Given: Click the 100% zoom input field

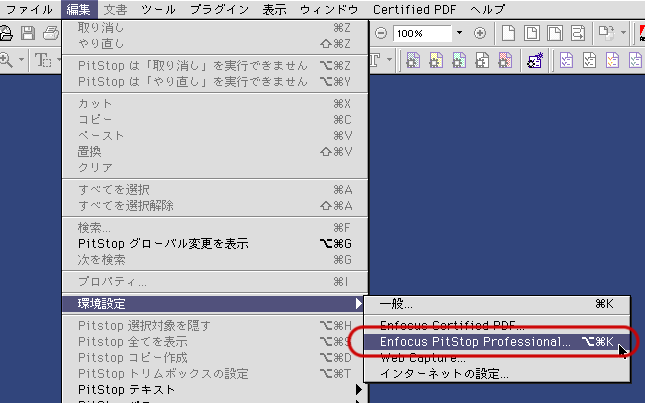Looking at the screenshot, I should tap(422, 33).
